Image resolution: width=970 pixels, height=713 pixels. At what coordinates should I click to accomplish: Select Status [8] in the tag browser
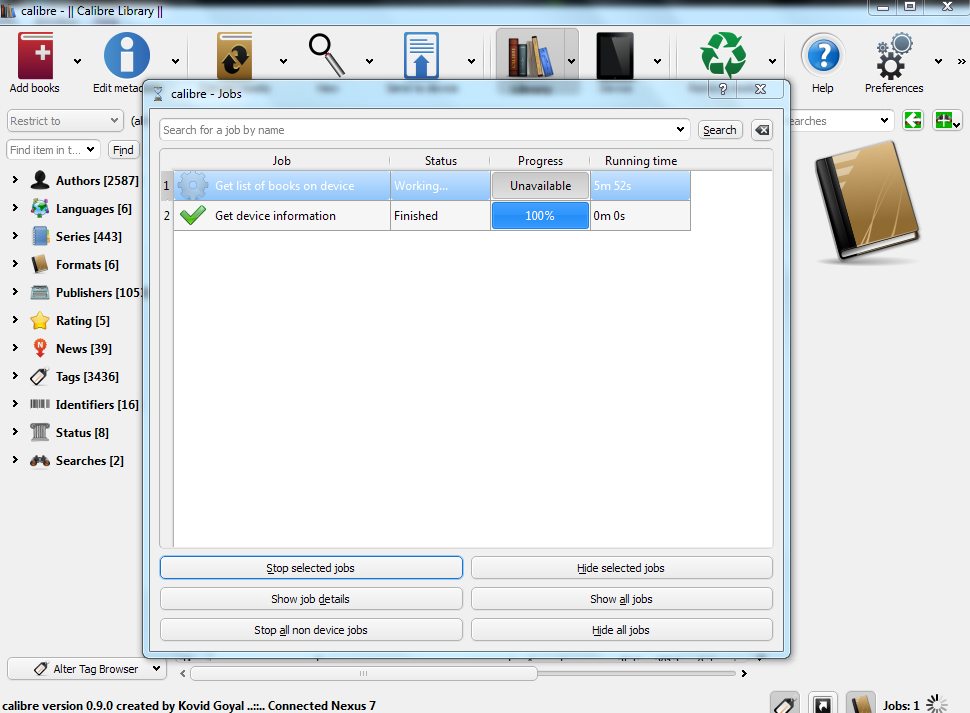click(82, 432)
